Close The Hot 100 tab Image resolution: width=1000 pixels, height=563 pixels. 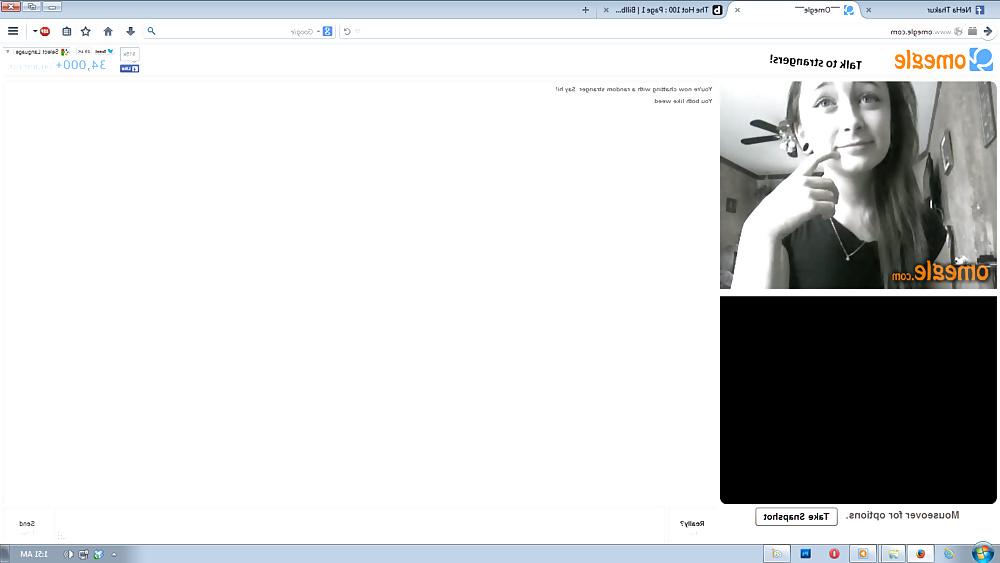pos(606,10)
